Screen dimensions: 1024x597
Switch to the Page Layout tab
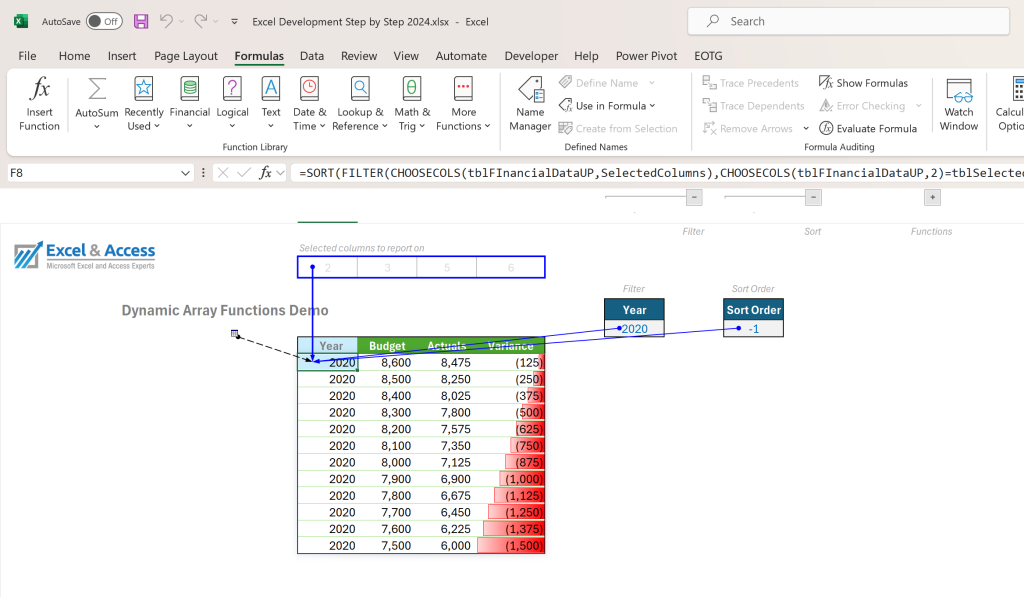coord(186,56)
